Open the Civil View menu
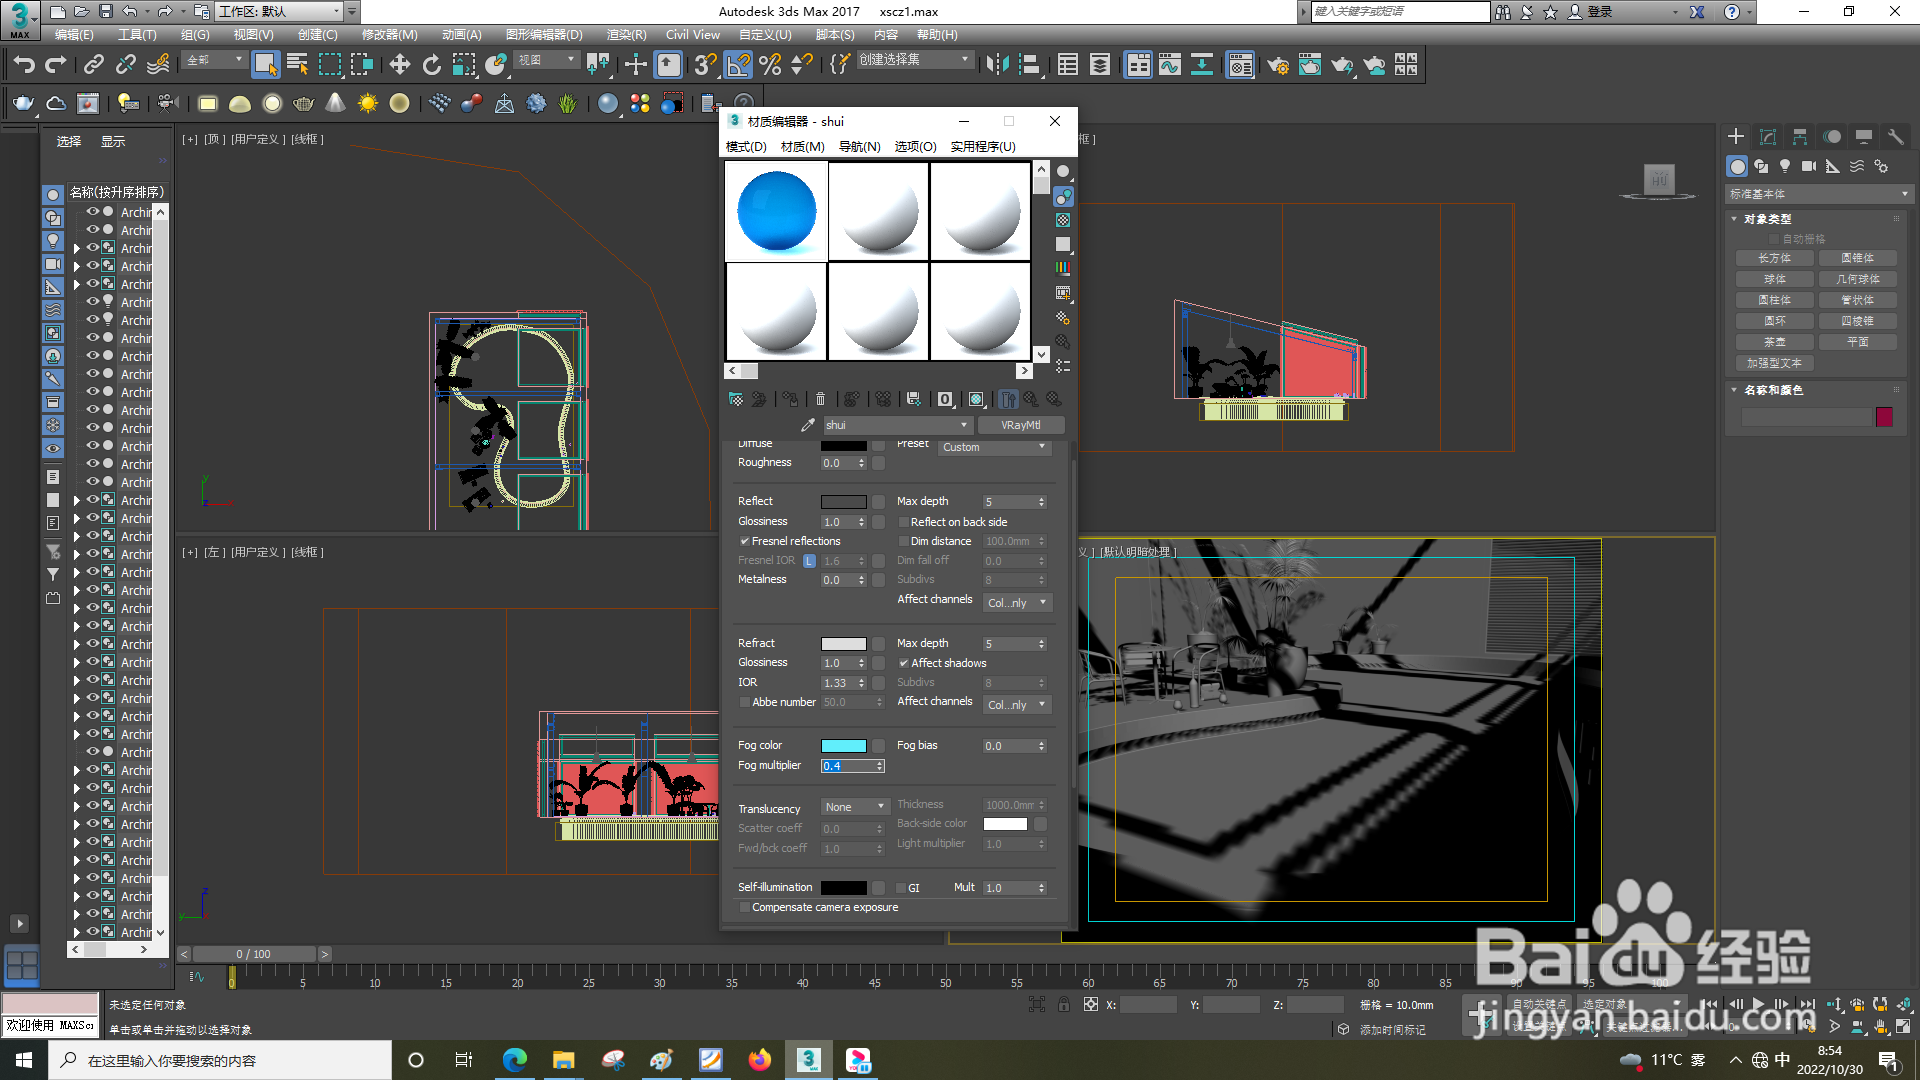 (692, 35)
